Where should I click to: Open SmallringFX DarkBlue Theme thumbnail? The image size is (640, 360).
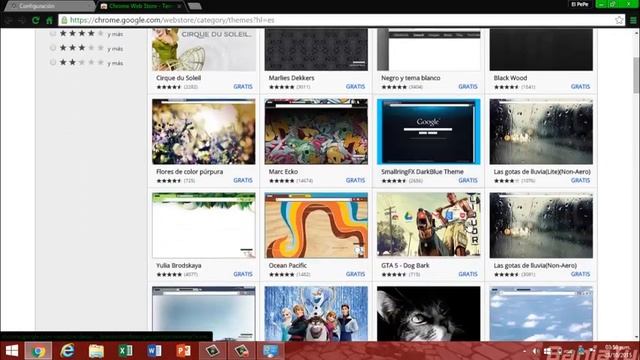pos(429,131)
